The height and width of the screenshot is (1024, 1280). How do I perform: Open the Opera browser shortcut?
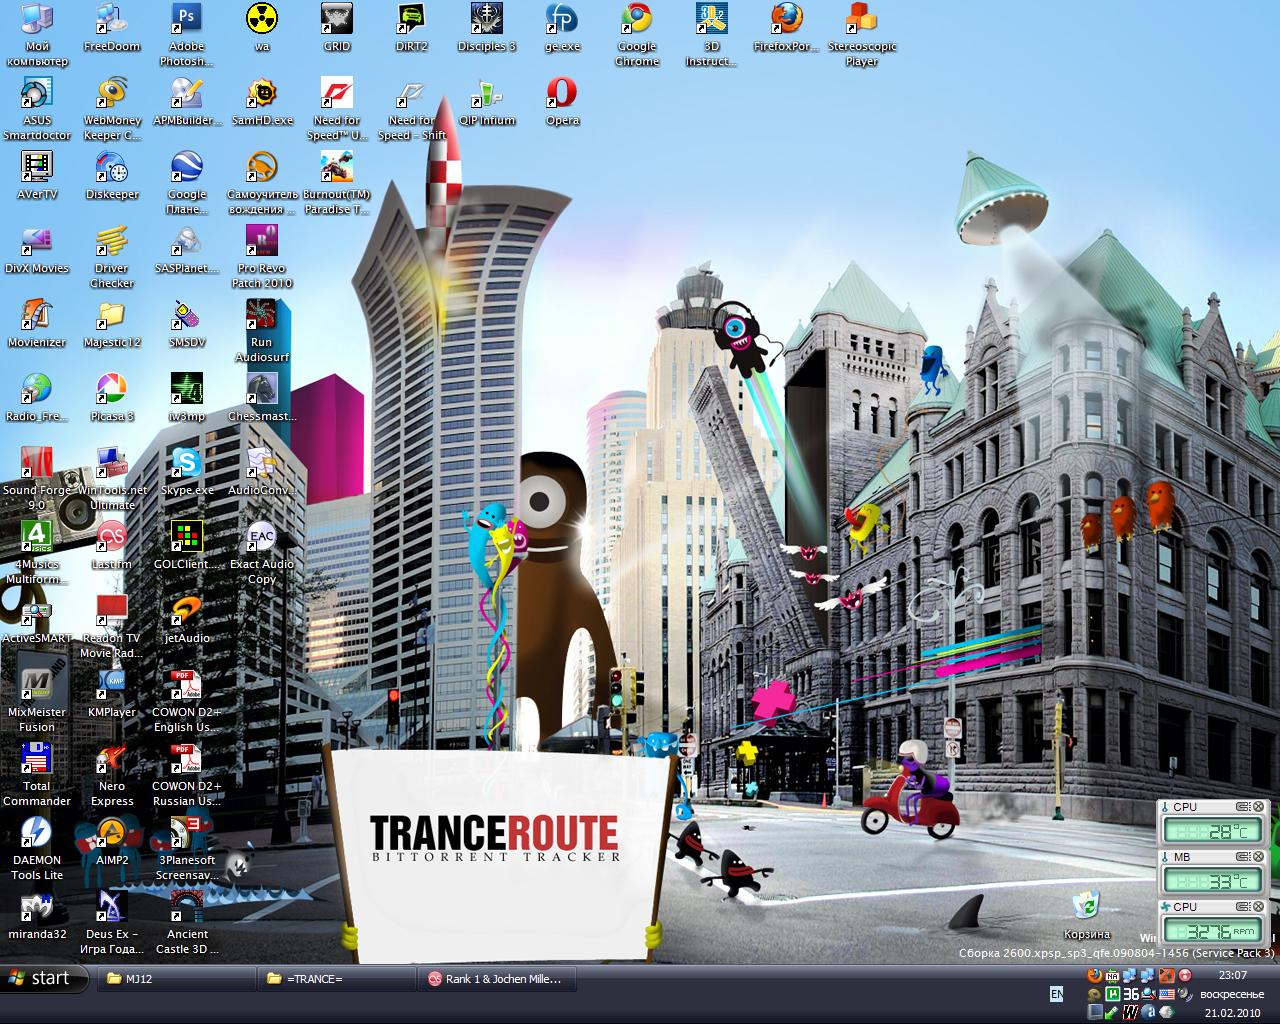(x=562, y=102)
